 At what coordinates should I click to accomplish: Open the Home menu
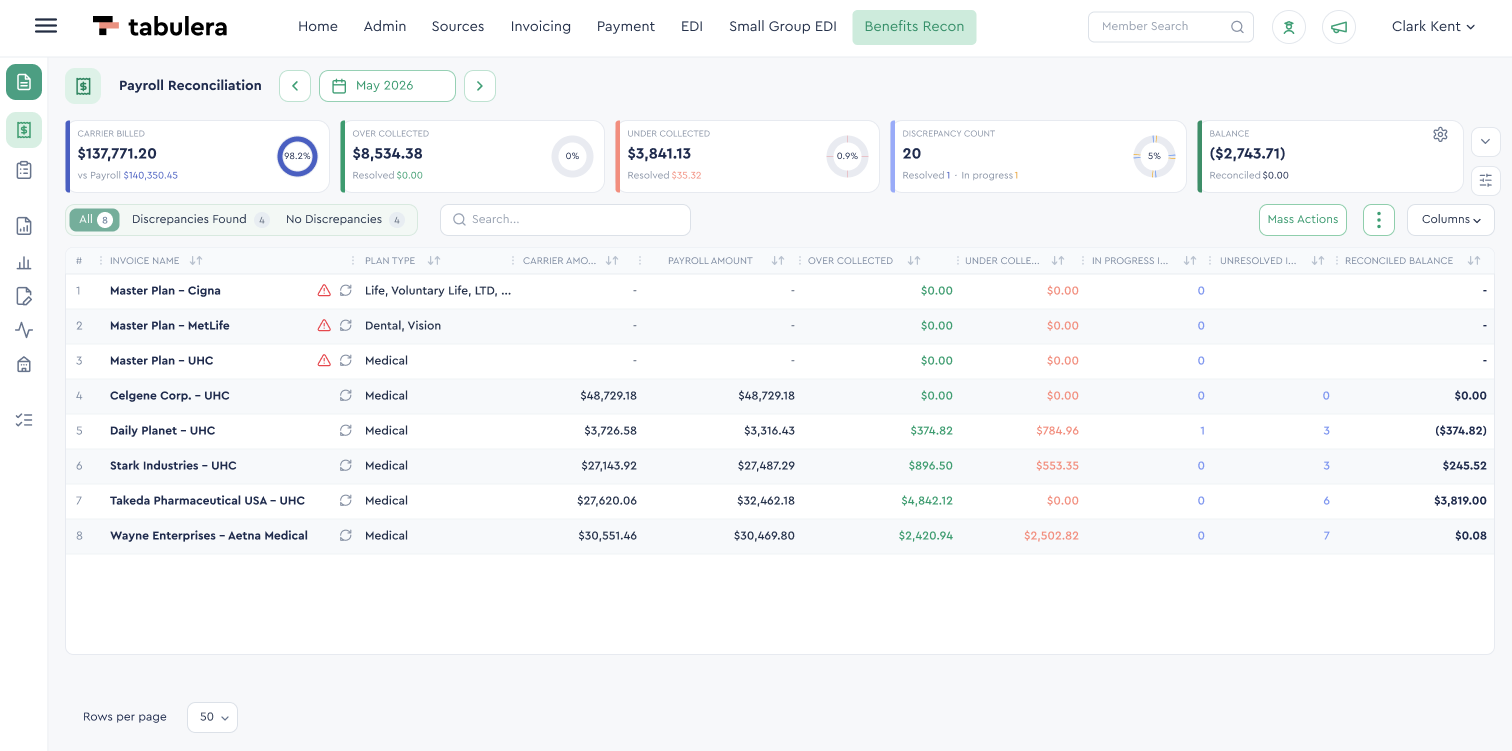point(318,27)
